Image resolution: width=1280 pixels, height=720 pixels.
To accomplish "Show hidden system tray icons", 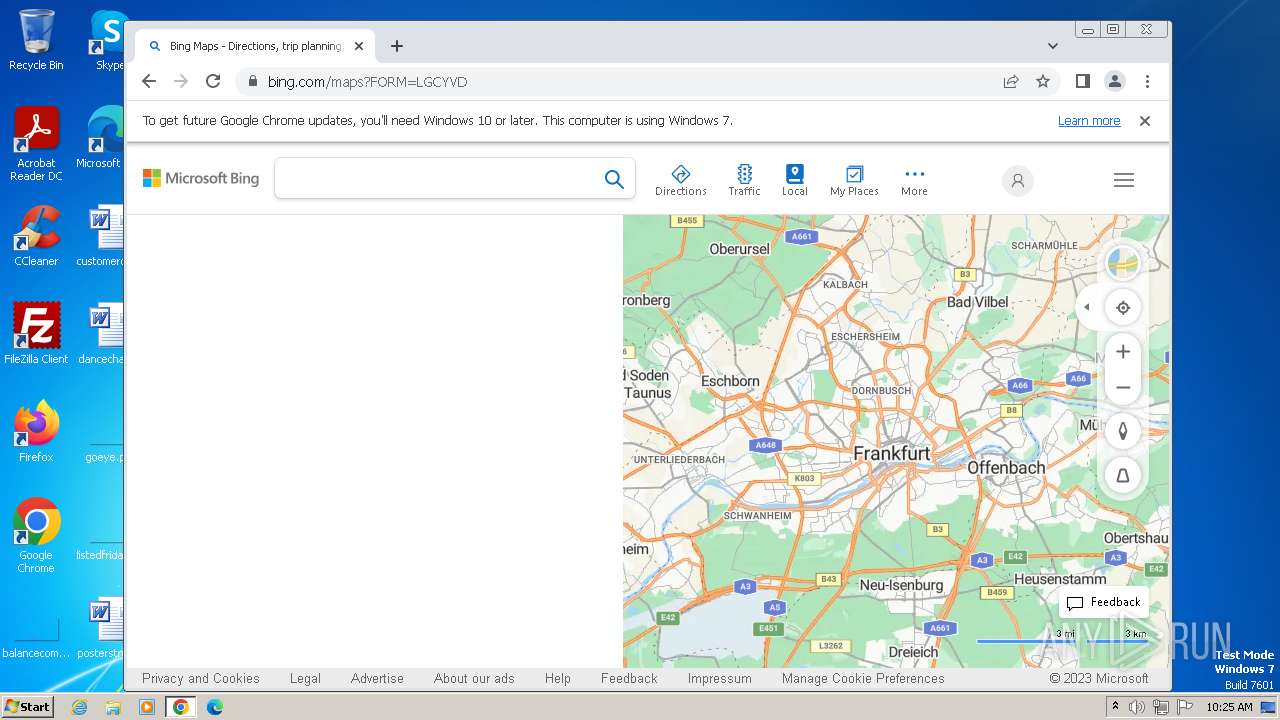I will pos(1116,707).
